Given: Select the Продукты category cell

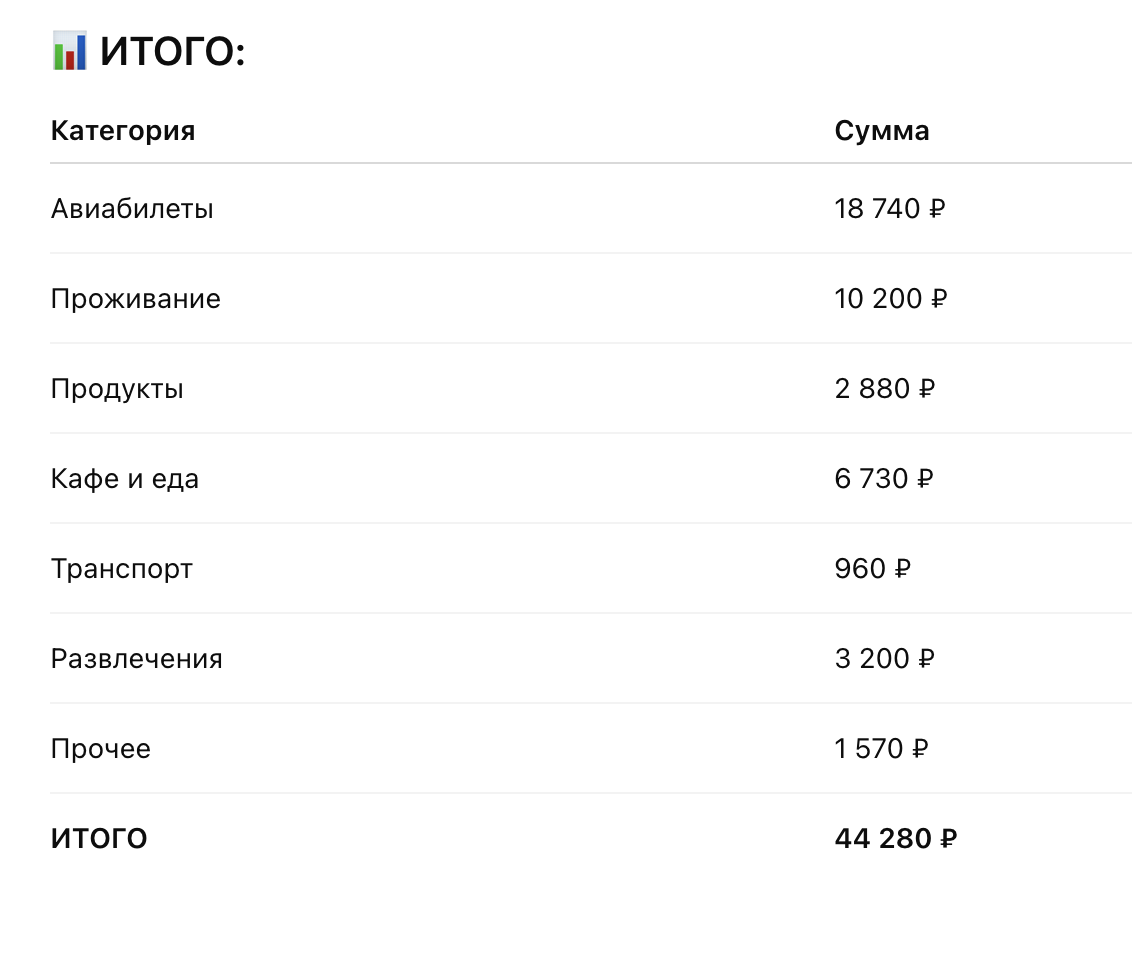Looking at the screenshot, I should coord(117,389).
